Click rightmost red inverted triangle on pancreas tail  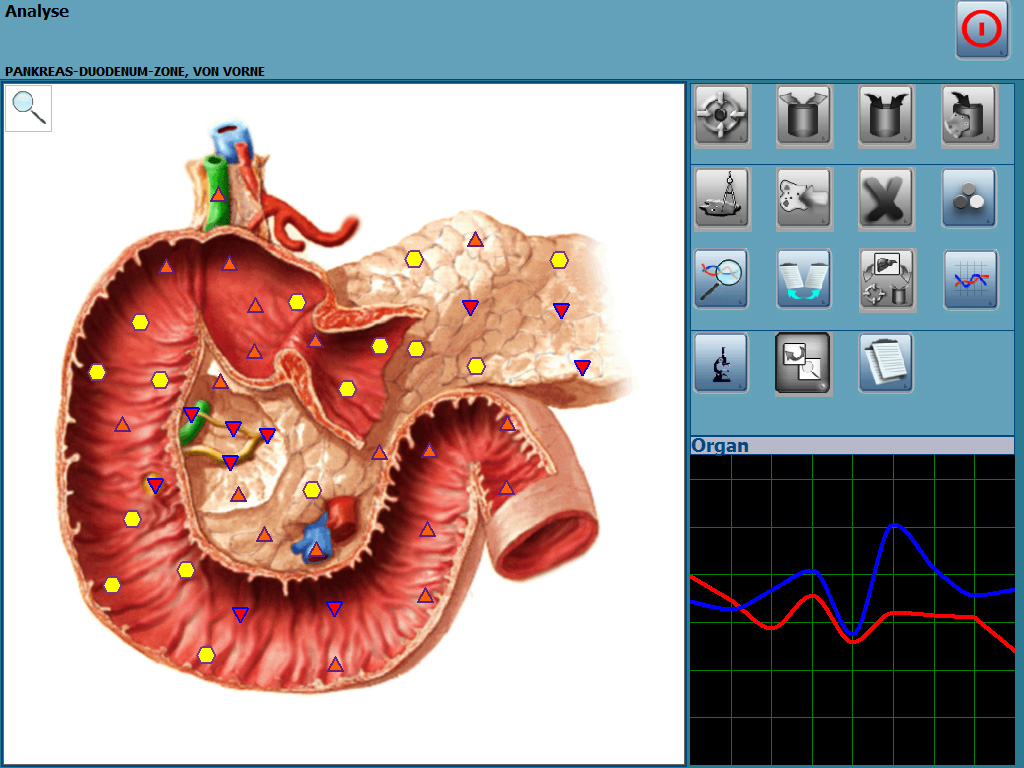point(583,368)
